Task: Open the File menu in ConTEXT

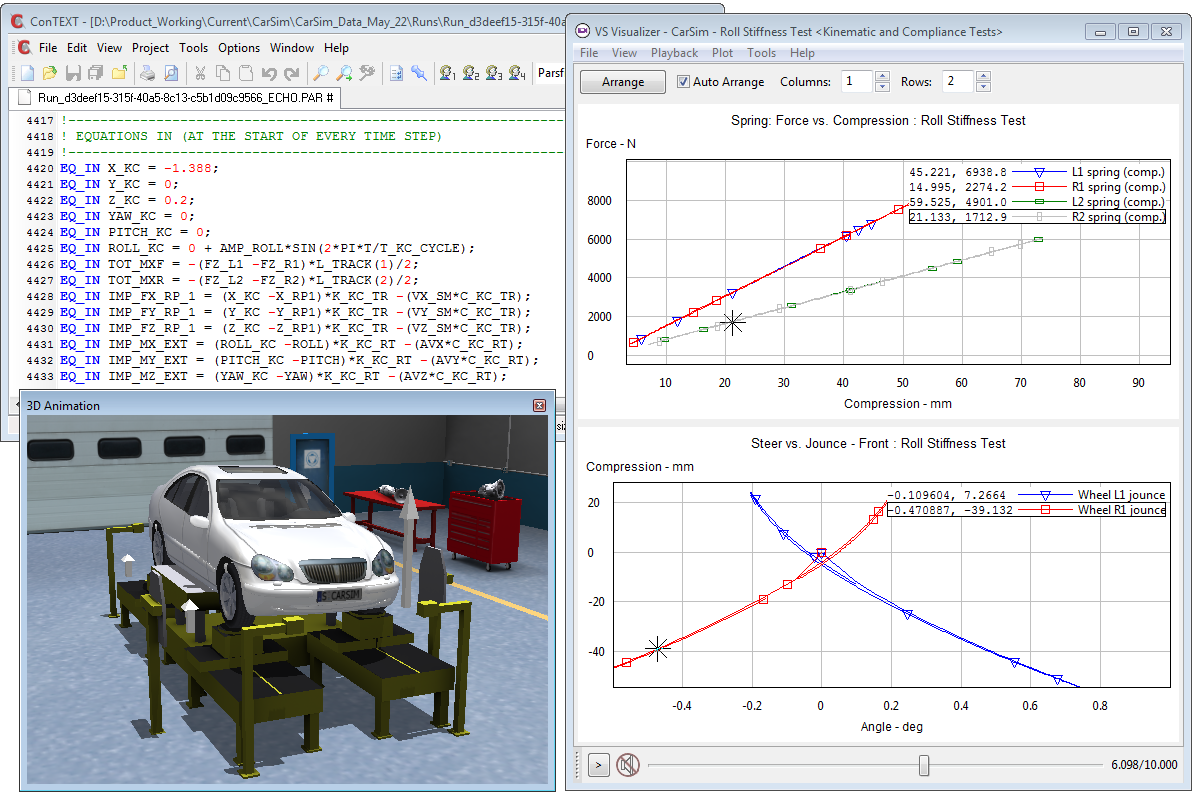Action: (x=48, y=47)
